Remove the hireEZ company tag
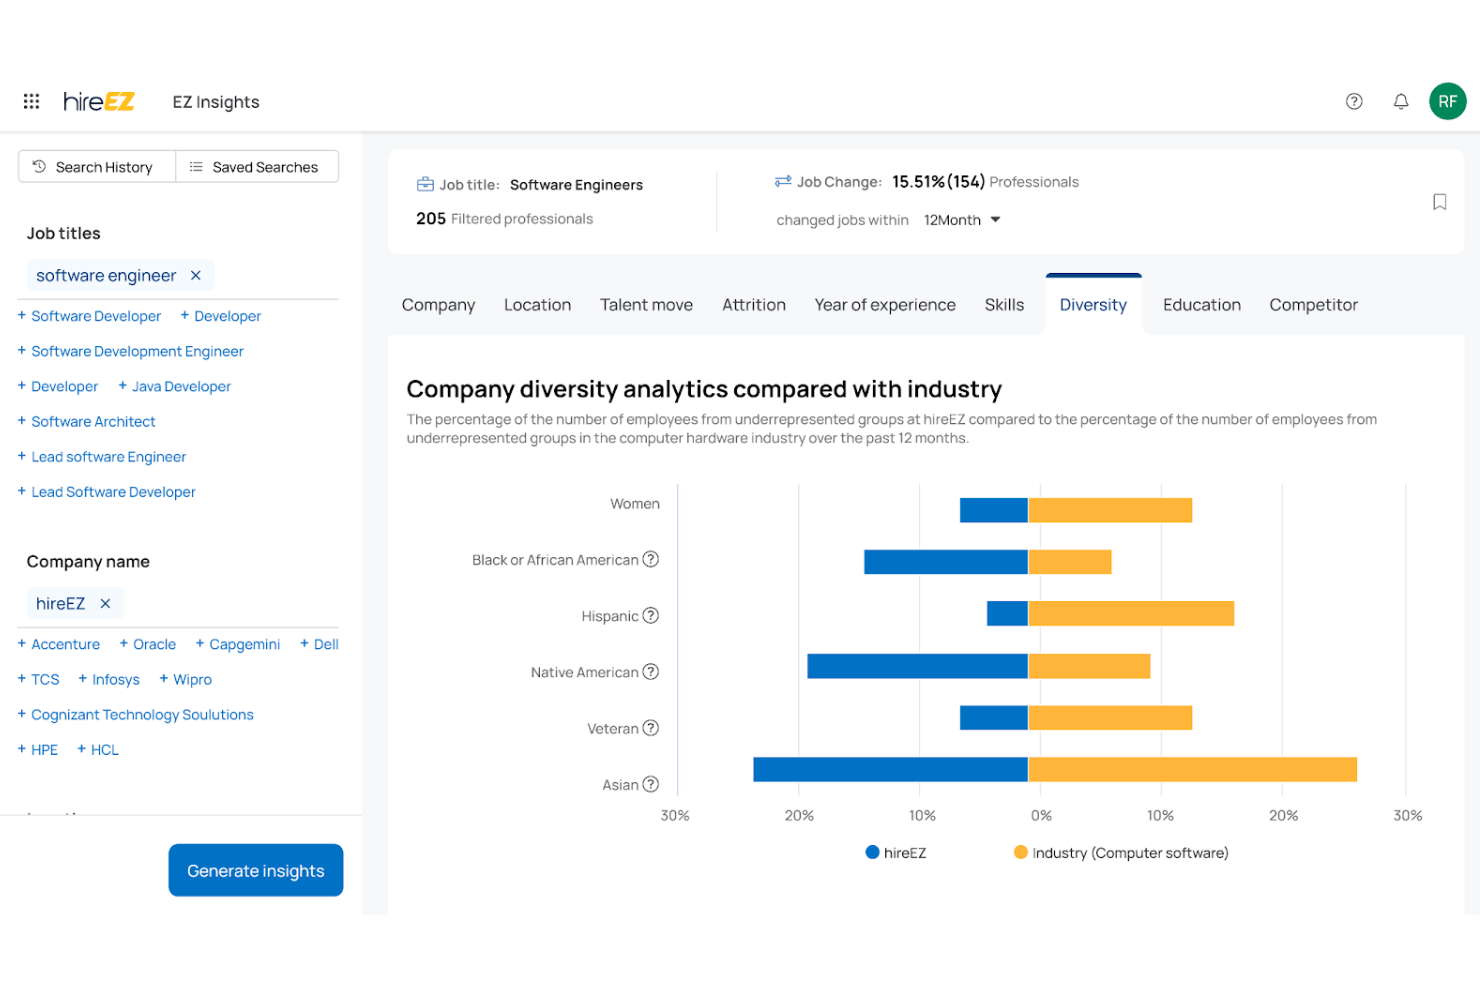The width and height of the screenshot is (1480, 987). (x=105, y=603)
